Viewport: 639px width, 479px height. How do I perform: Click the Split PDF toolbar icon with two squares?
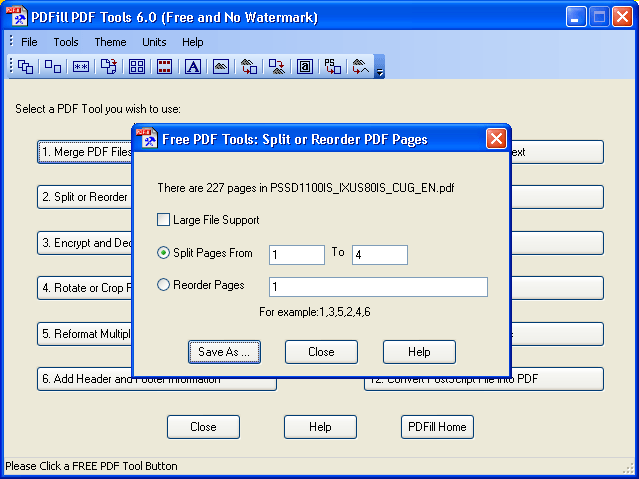pyautogui.click(x=53, y=66)
